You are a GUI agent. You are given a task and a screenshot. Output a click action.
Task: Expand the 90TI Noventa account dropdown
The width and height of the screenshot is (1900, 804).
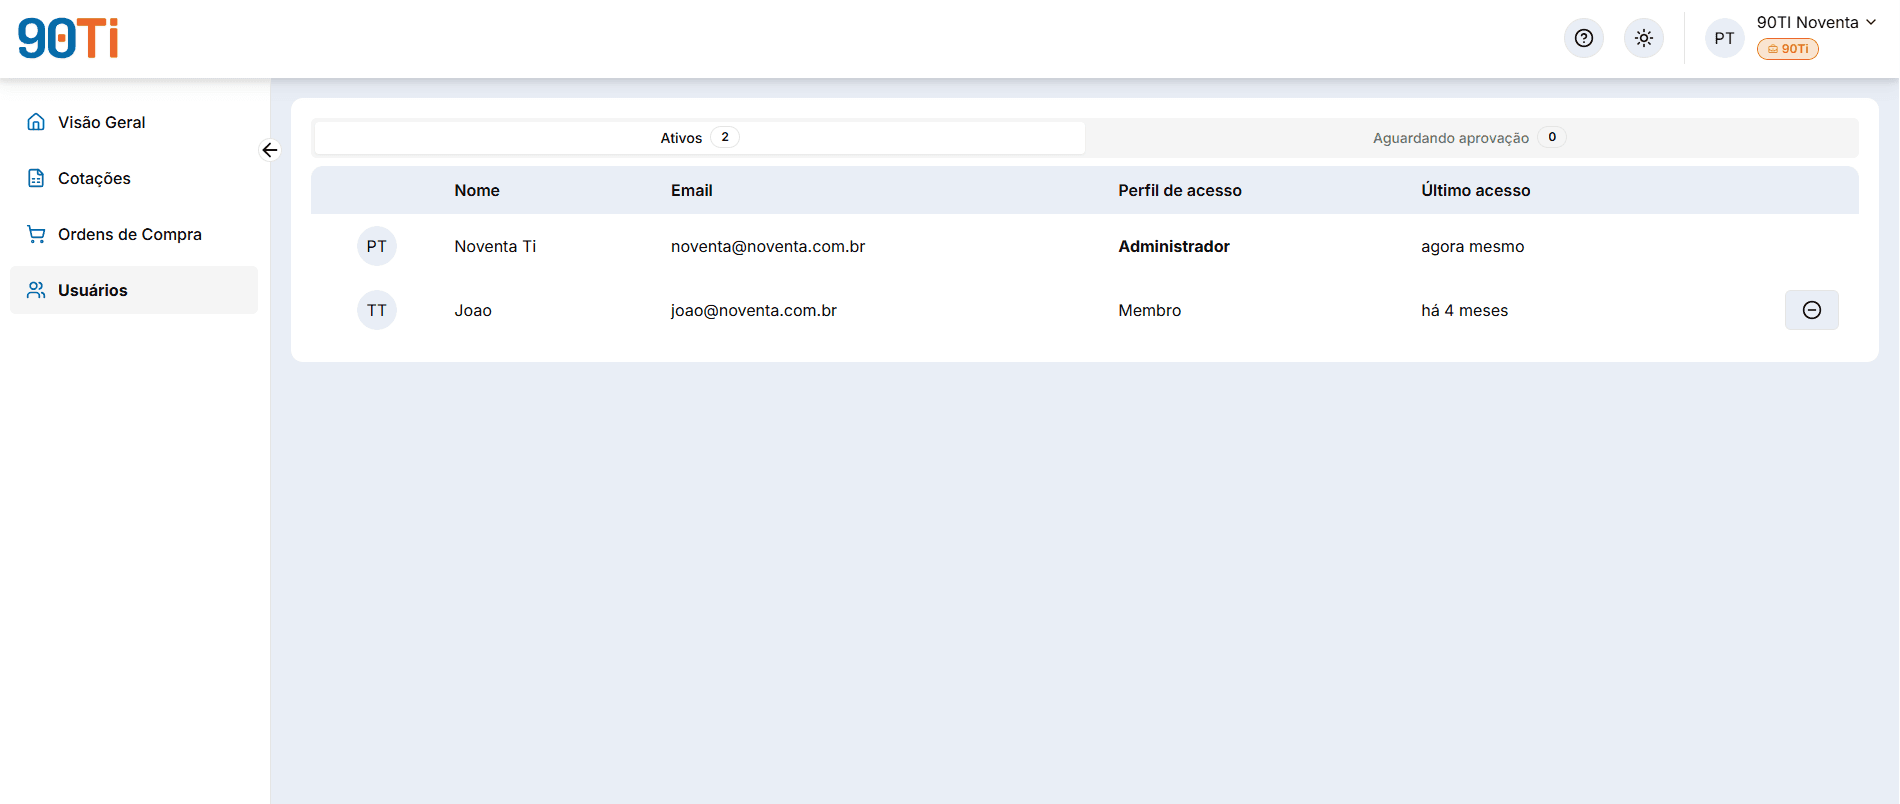1817,22
